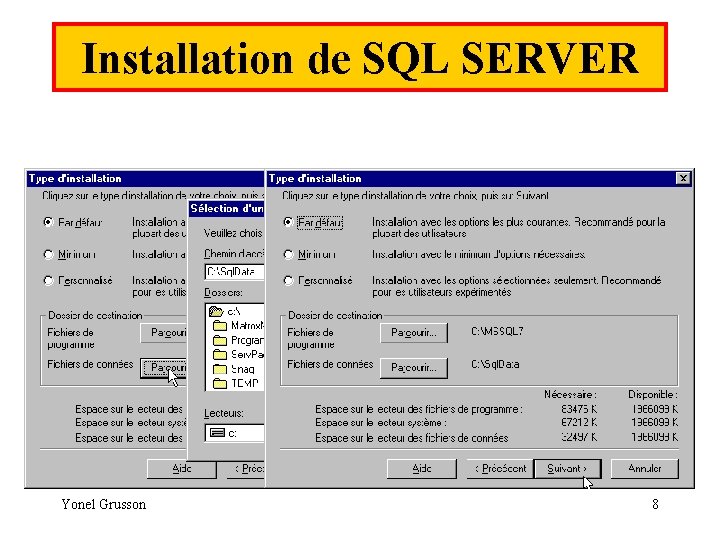Open the Lecteurs drive dropdown
This screenshot has height=540, width=720.
click(234, 433)
